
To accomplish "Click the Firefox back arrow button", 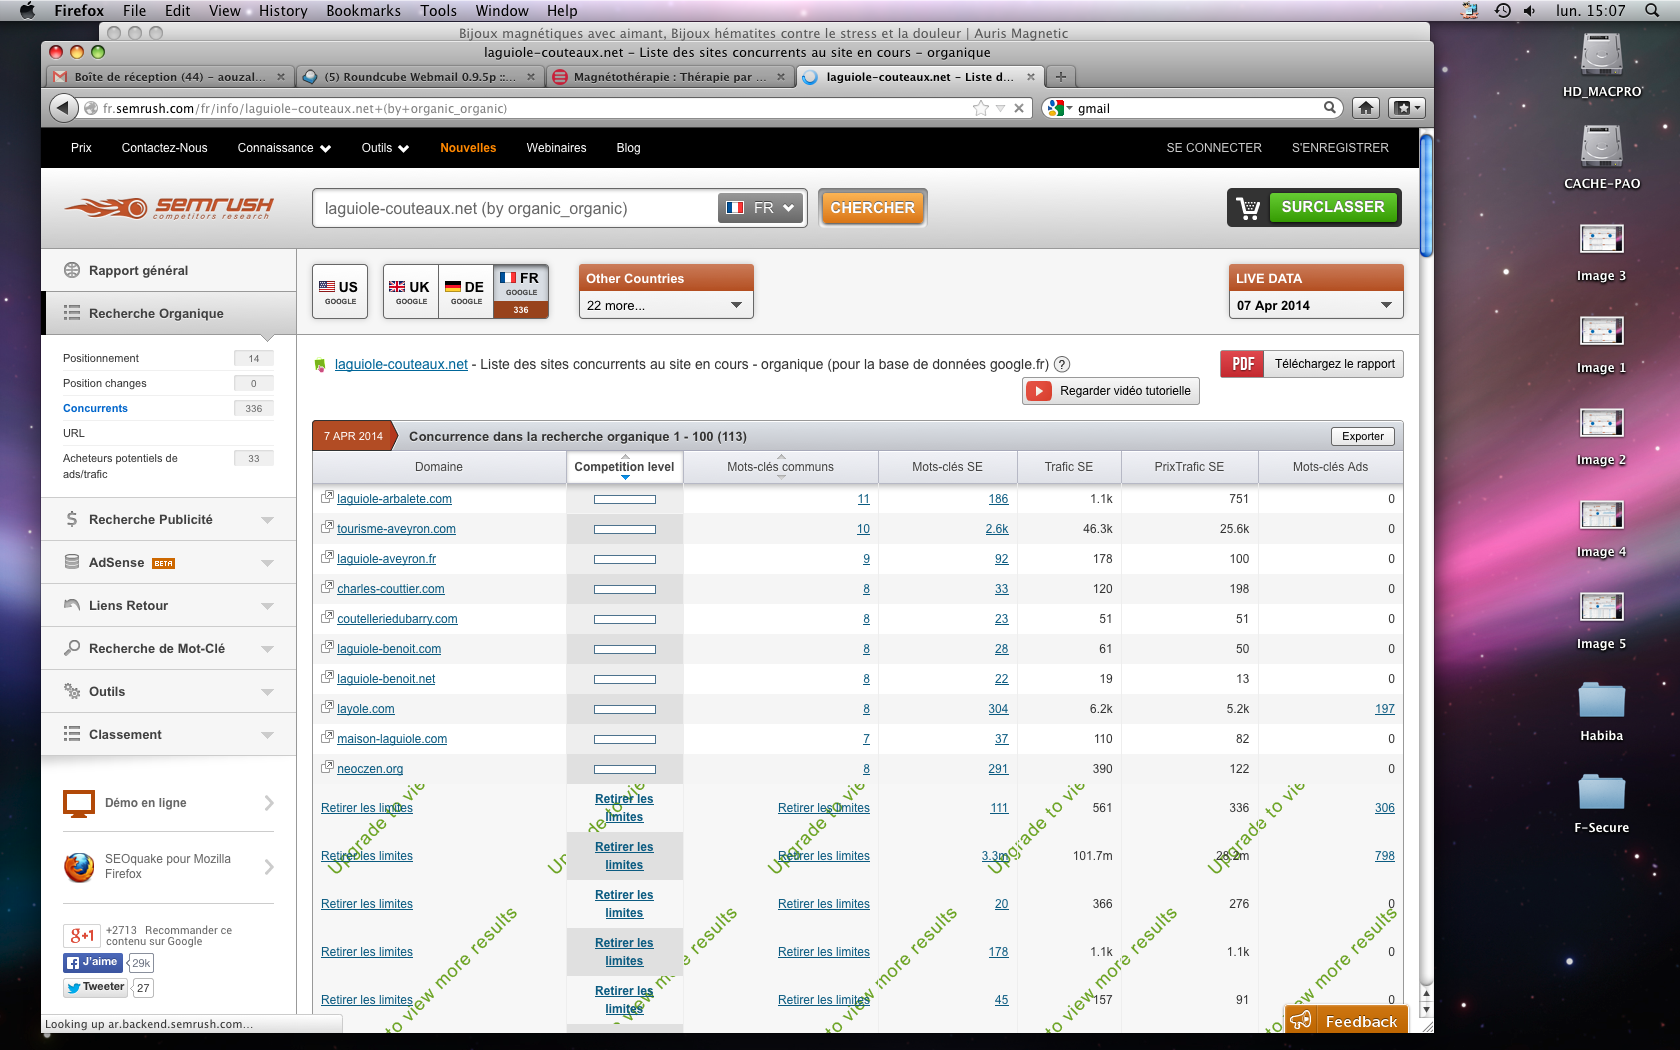I will point(63,108).
